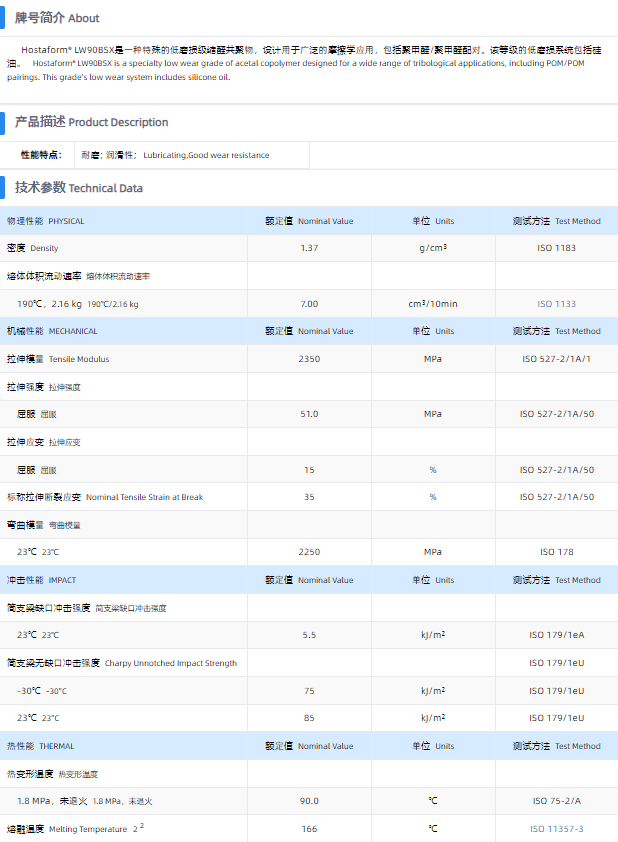Select the yield strain value 15
Image resolution: width=618 pixels, height=842 pixels.
pyautogui.click(x=309, y=470)
